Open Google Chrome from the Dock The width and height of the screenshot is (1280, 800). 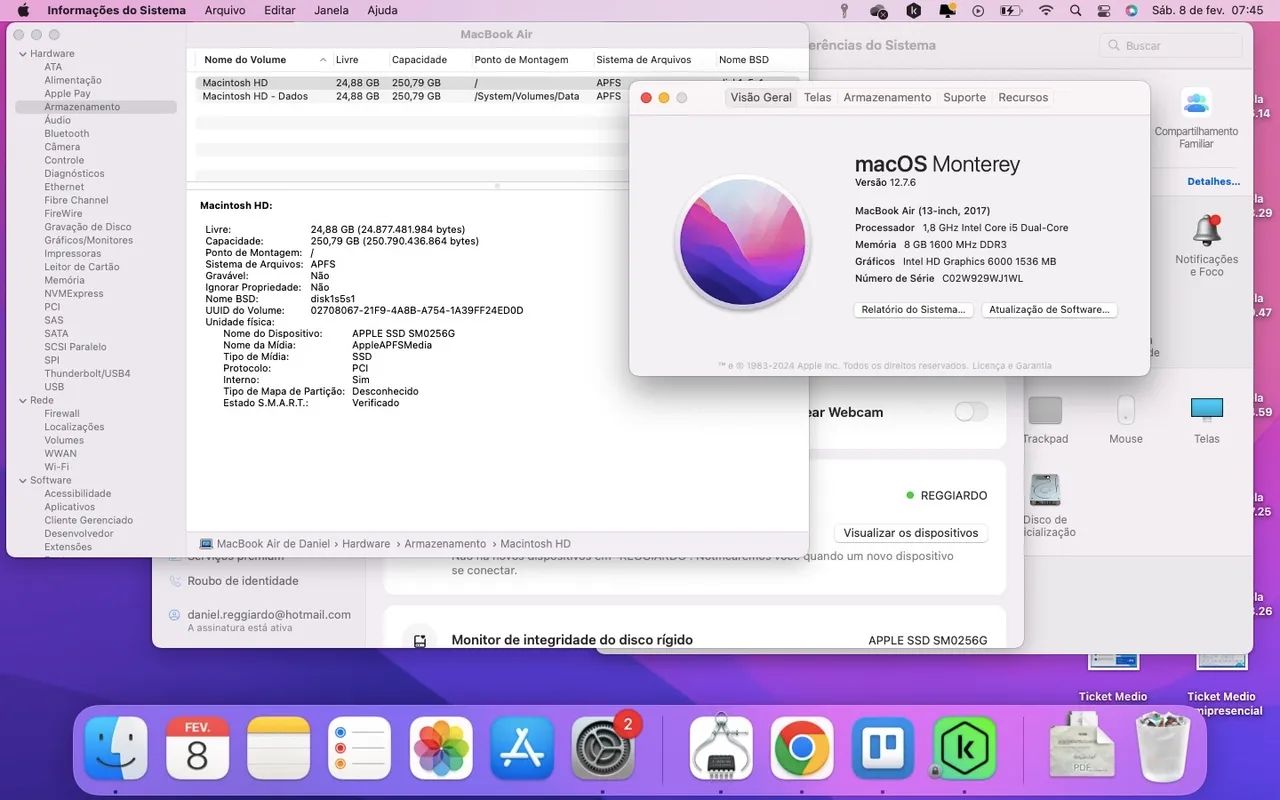tap(802, 747)
